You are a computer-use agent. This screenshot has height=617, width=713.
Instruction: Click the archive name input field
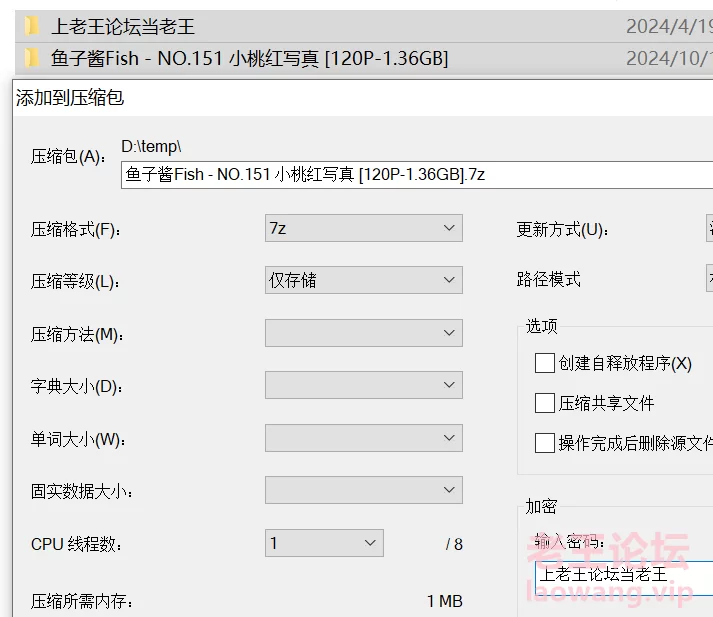pos(417,175)
